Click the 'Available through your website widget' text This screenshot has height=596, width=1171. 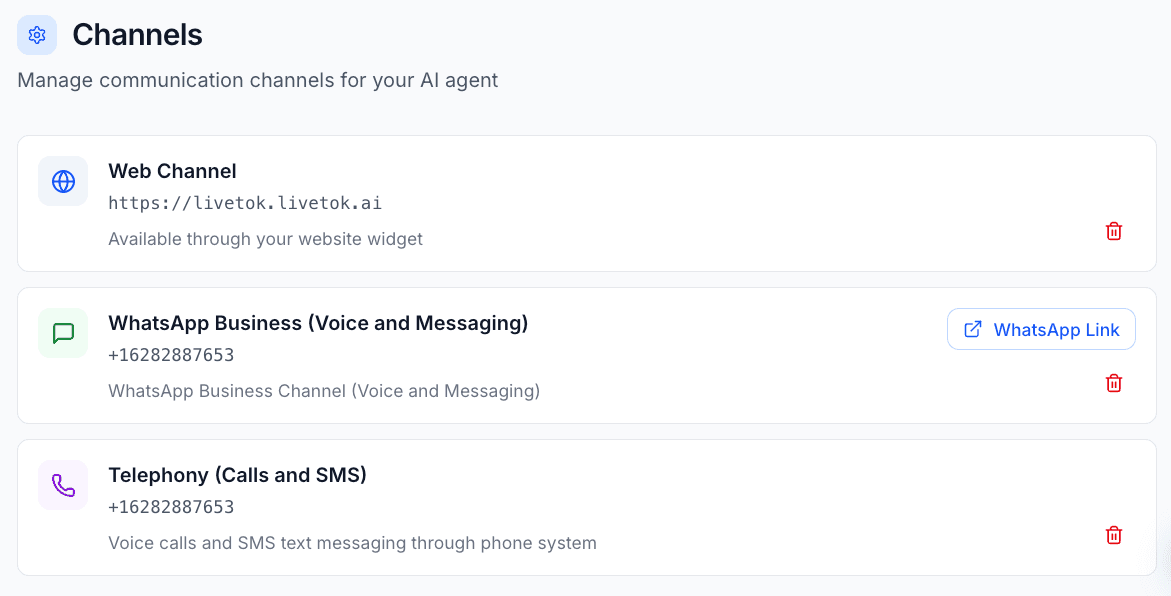point(265,238)
